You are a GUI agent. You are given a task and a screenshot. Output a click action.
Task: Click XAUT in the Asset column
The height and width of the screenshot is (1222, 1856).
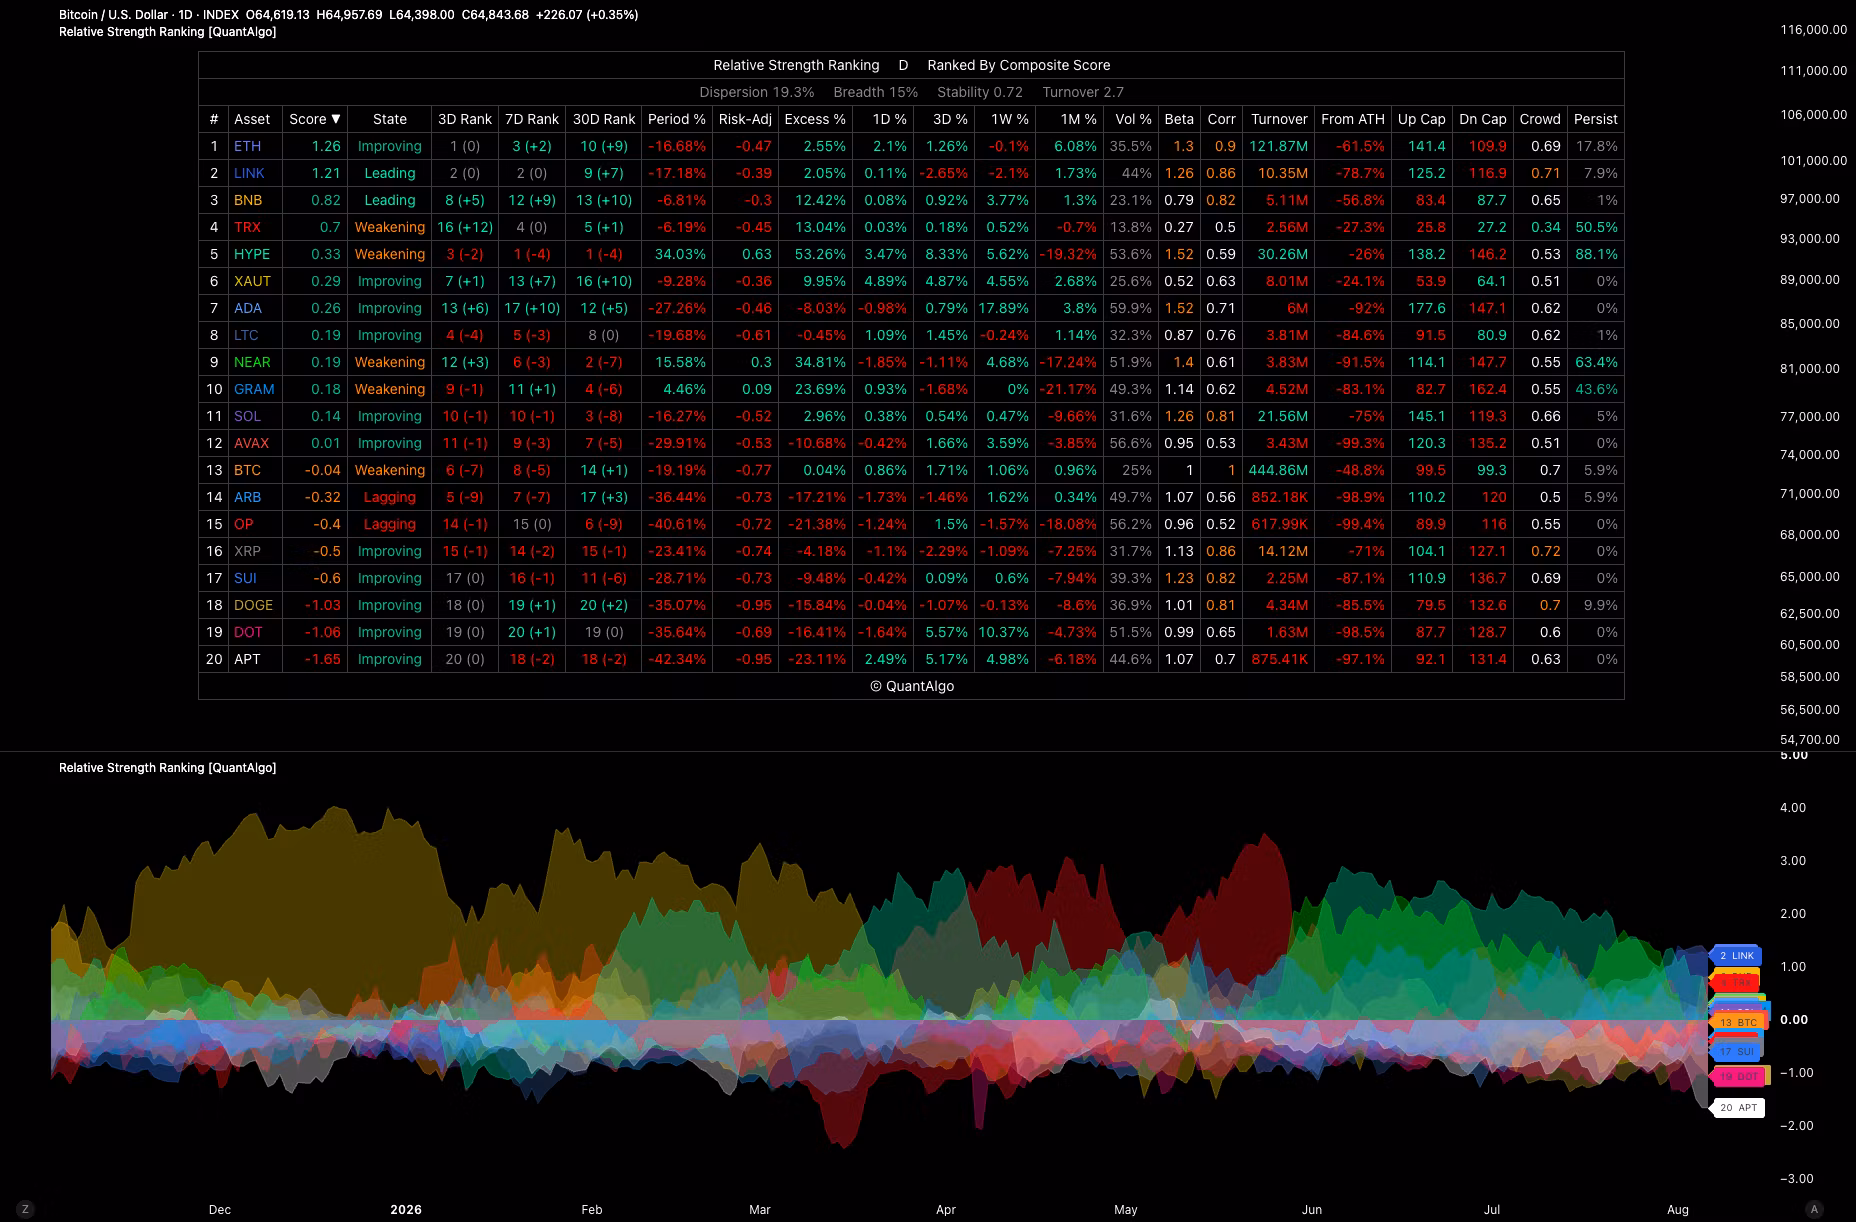coord(252,281)
